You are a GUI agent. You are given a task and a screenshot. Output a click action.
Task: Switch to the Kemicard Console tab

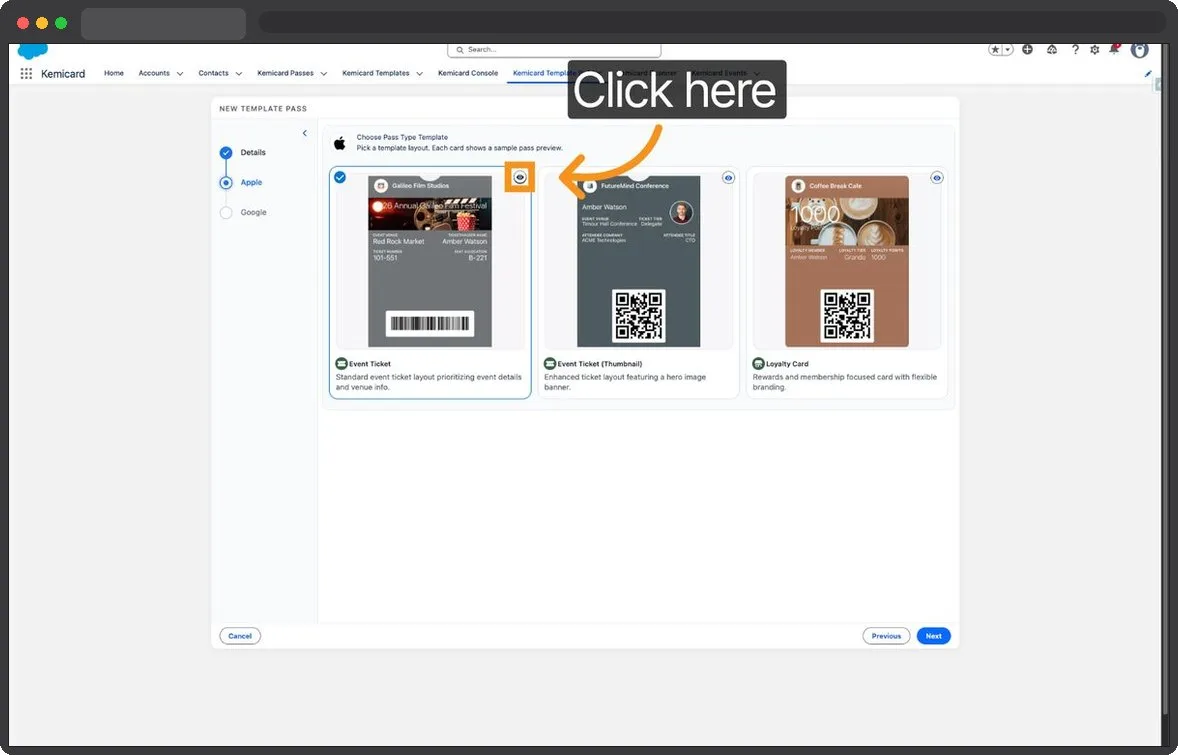click(468, 73)
